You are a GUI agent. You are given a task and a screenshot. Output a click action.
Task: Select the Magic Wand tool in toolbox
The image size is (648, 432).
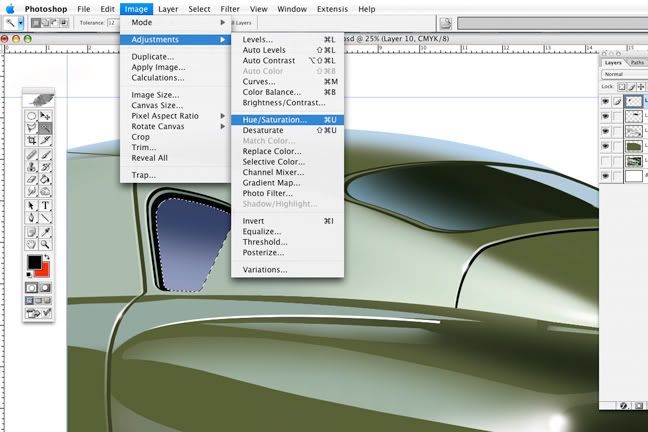(45, 128)
